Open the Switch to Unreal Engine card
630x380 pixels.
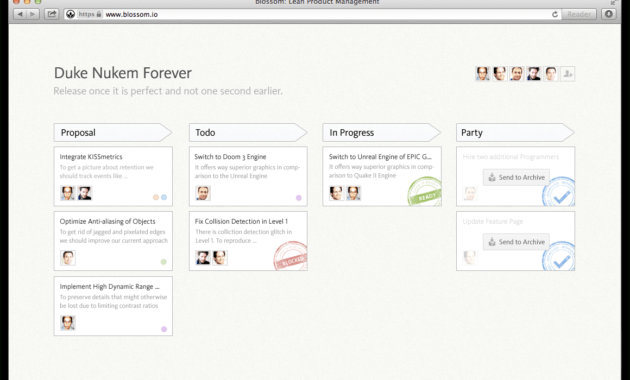pos(382,176)
